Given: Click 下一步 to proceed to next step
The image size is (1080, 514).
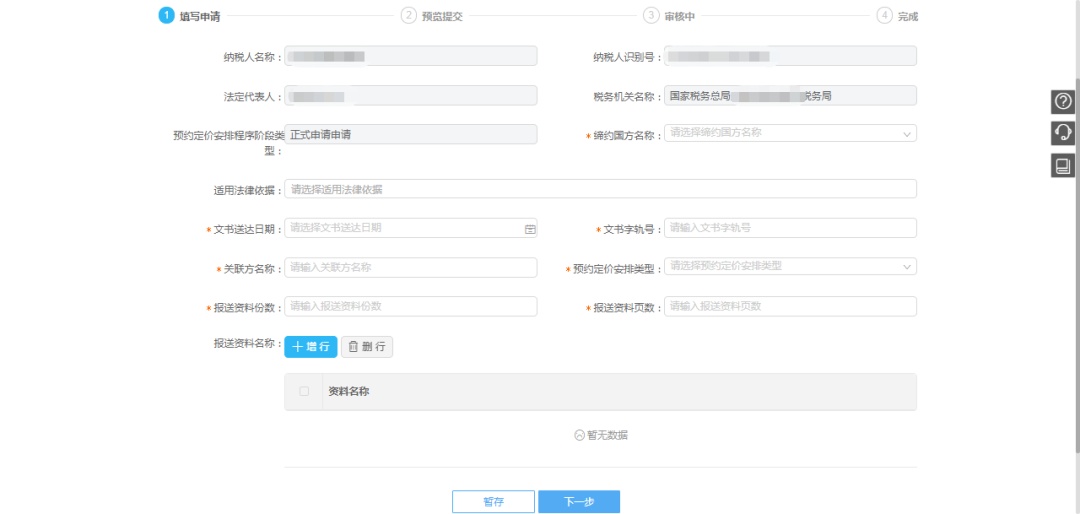Looking at the screenshot, I should [579, 502].
